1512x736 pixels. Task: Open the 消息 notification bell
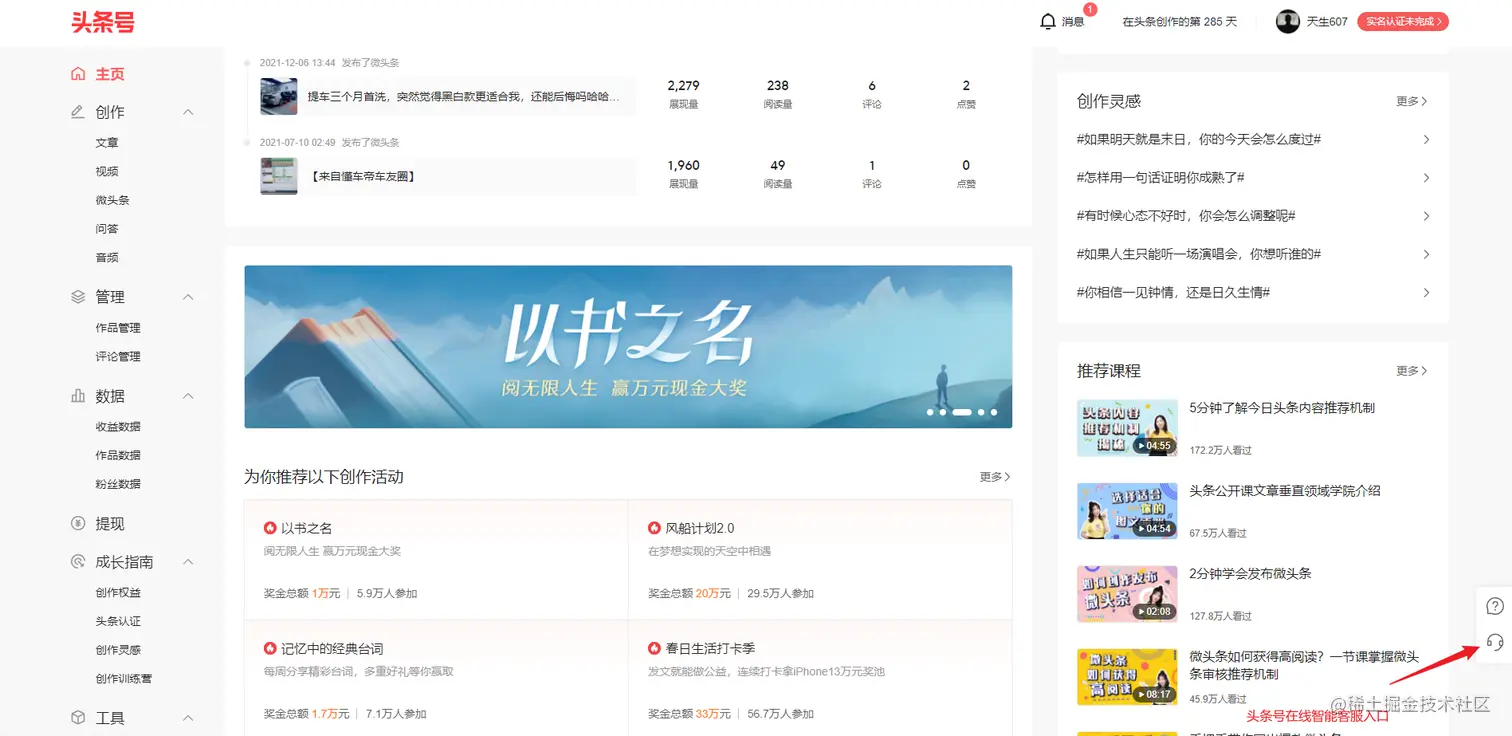[x=1048, y=21]
